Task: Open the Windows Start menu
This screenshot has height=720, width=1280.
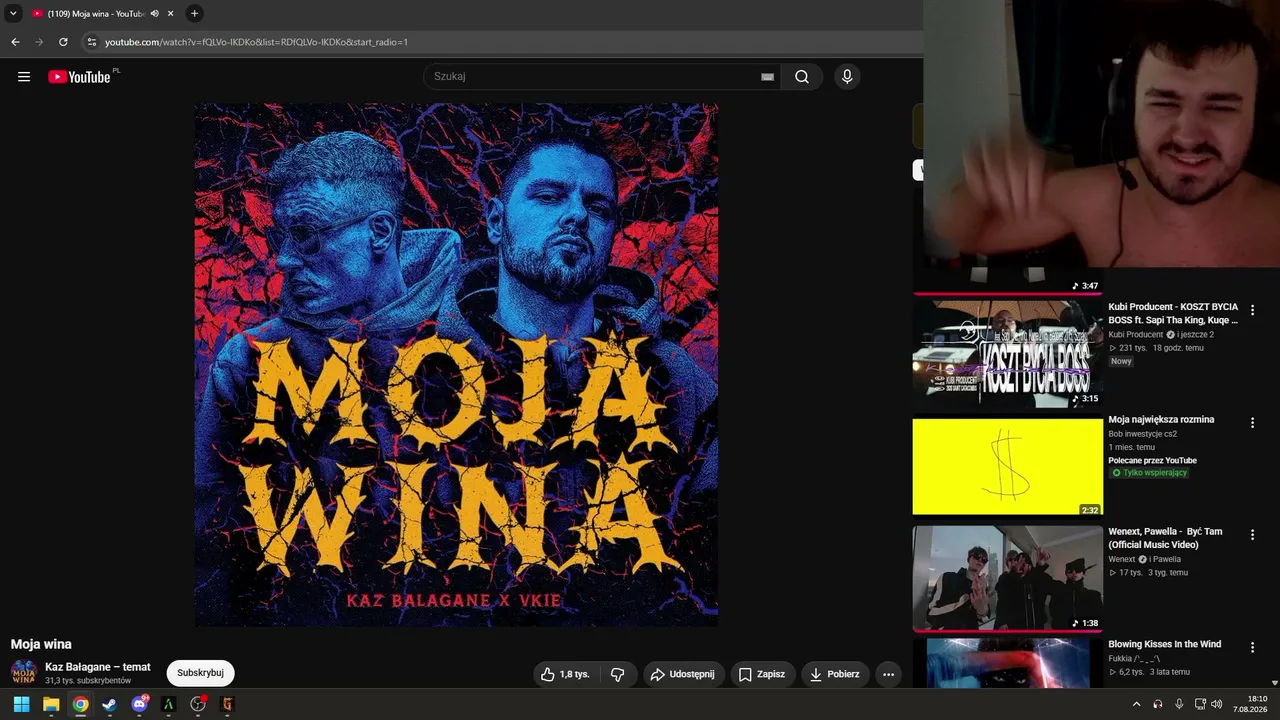Action: pos(21,704)
